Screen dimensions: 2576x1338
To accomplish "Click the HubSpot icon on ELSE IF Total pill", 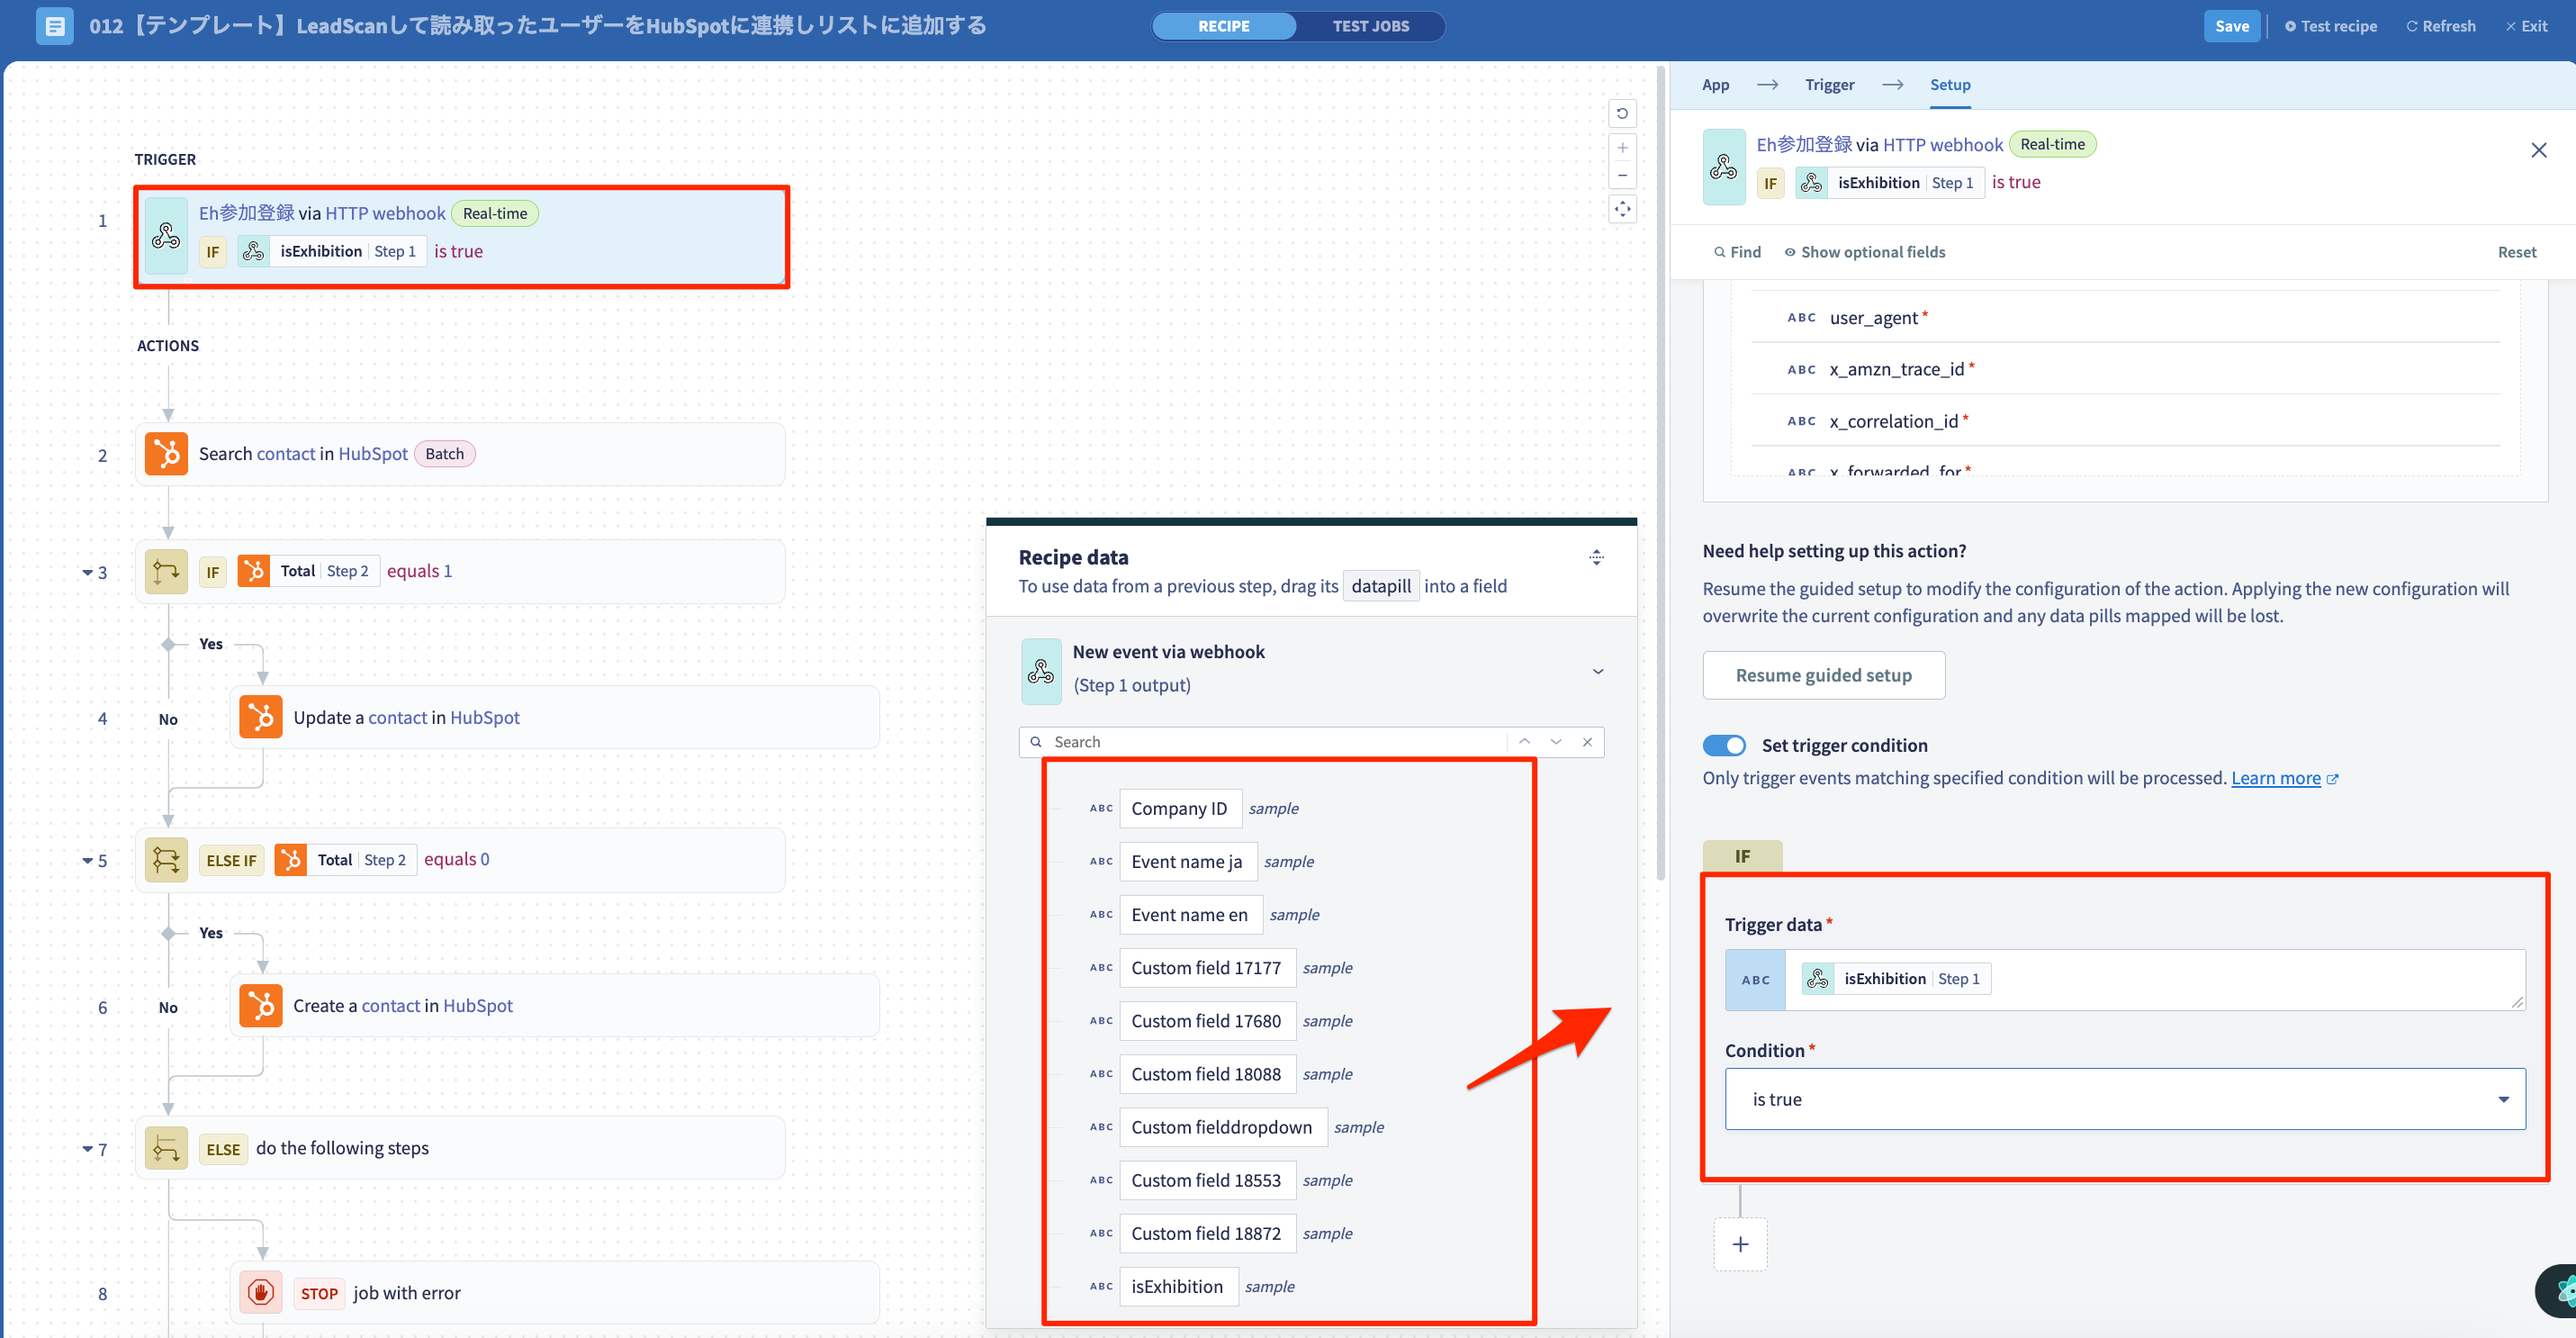I will pyautogui.click(x=291, y=860).
